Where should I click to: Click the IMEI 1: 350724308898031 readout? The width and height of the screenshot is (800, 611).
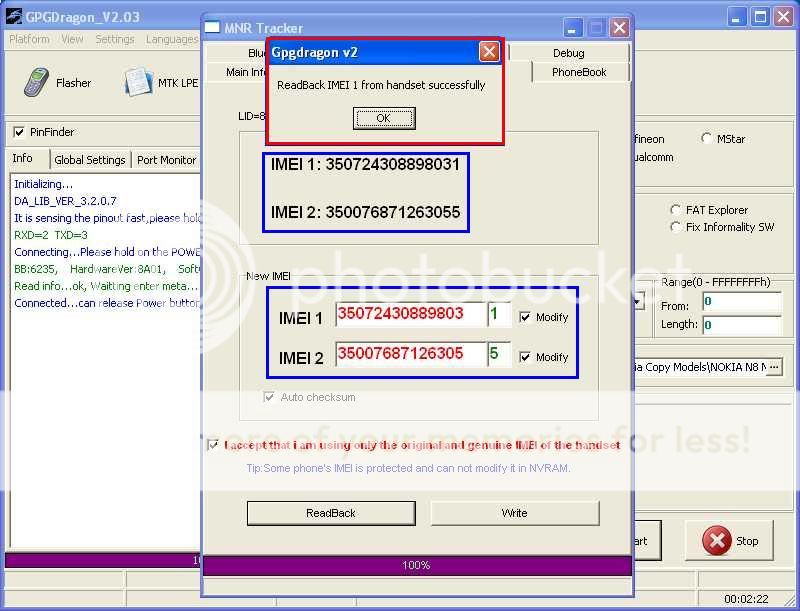point(365,164)
